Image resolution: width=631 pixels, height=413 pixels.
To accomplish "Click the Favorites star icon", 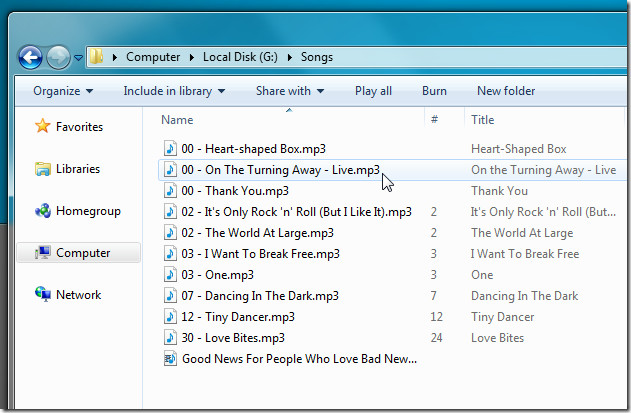I will pyautogui.click(x=43, y=126).
